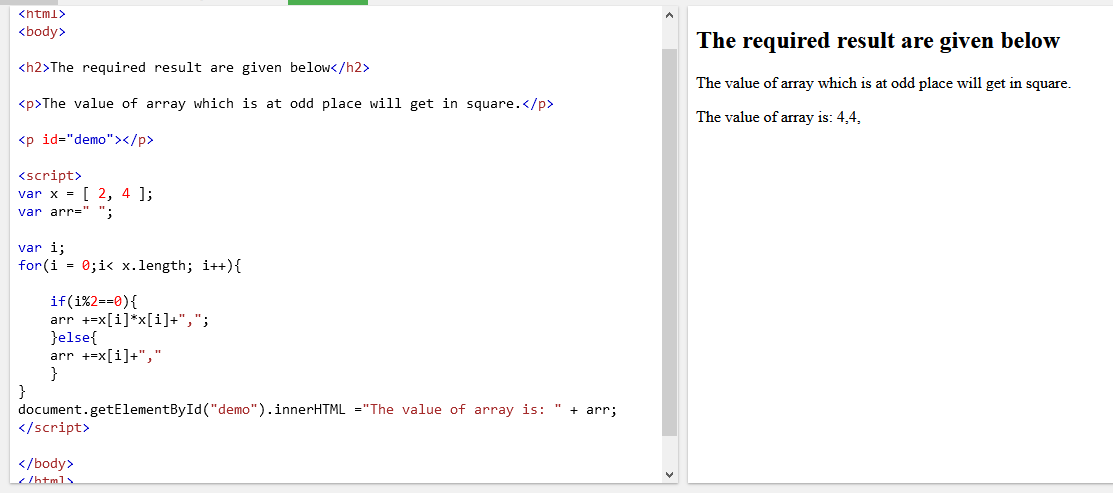This screenshot has width=1113, height=493.
Task: Click the code editor vertical scrollbar thumb
Action: [x=669, y=240]
